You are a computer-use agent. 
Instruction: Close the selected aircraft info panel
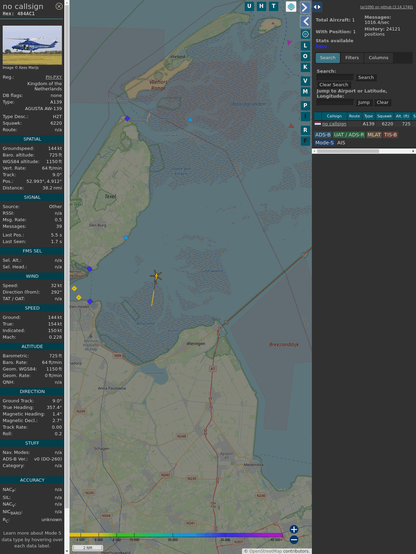pyautogui.click(x=59, y=6)
